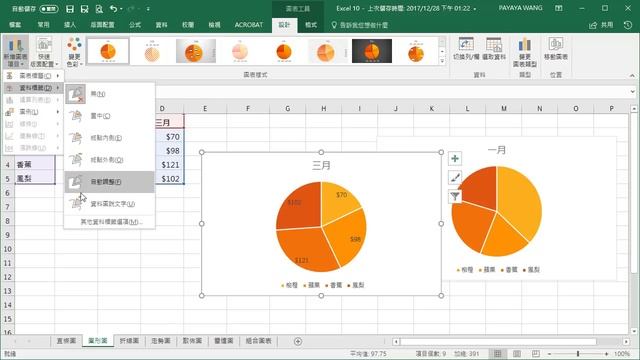Screen dimensions: 640x360
Task: Click Select Data (選取資料) icon
Action: tap(494, 49)
